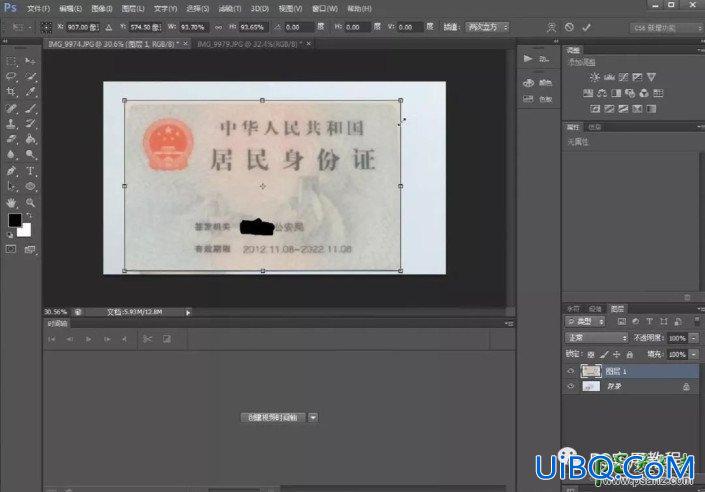Add a Levels adjustment layer
705x492 pixels.
[x=609, y=77]
